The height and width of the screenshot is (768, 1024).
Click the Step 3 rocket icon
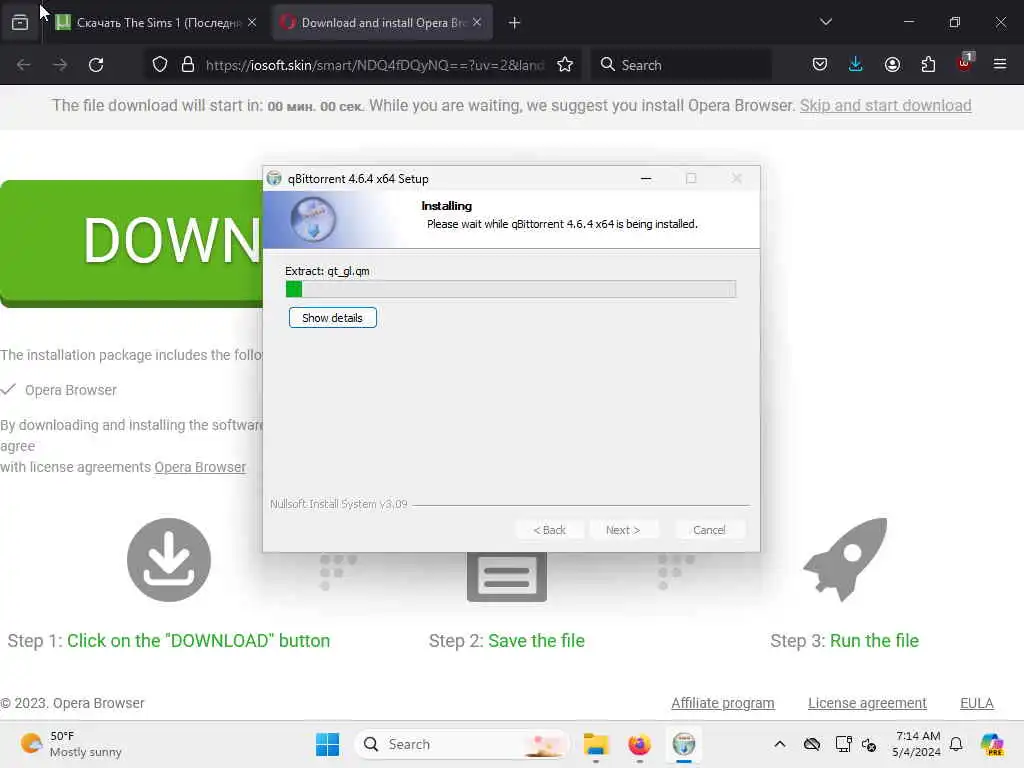(845, 559)
